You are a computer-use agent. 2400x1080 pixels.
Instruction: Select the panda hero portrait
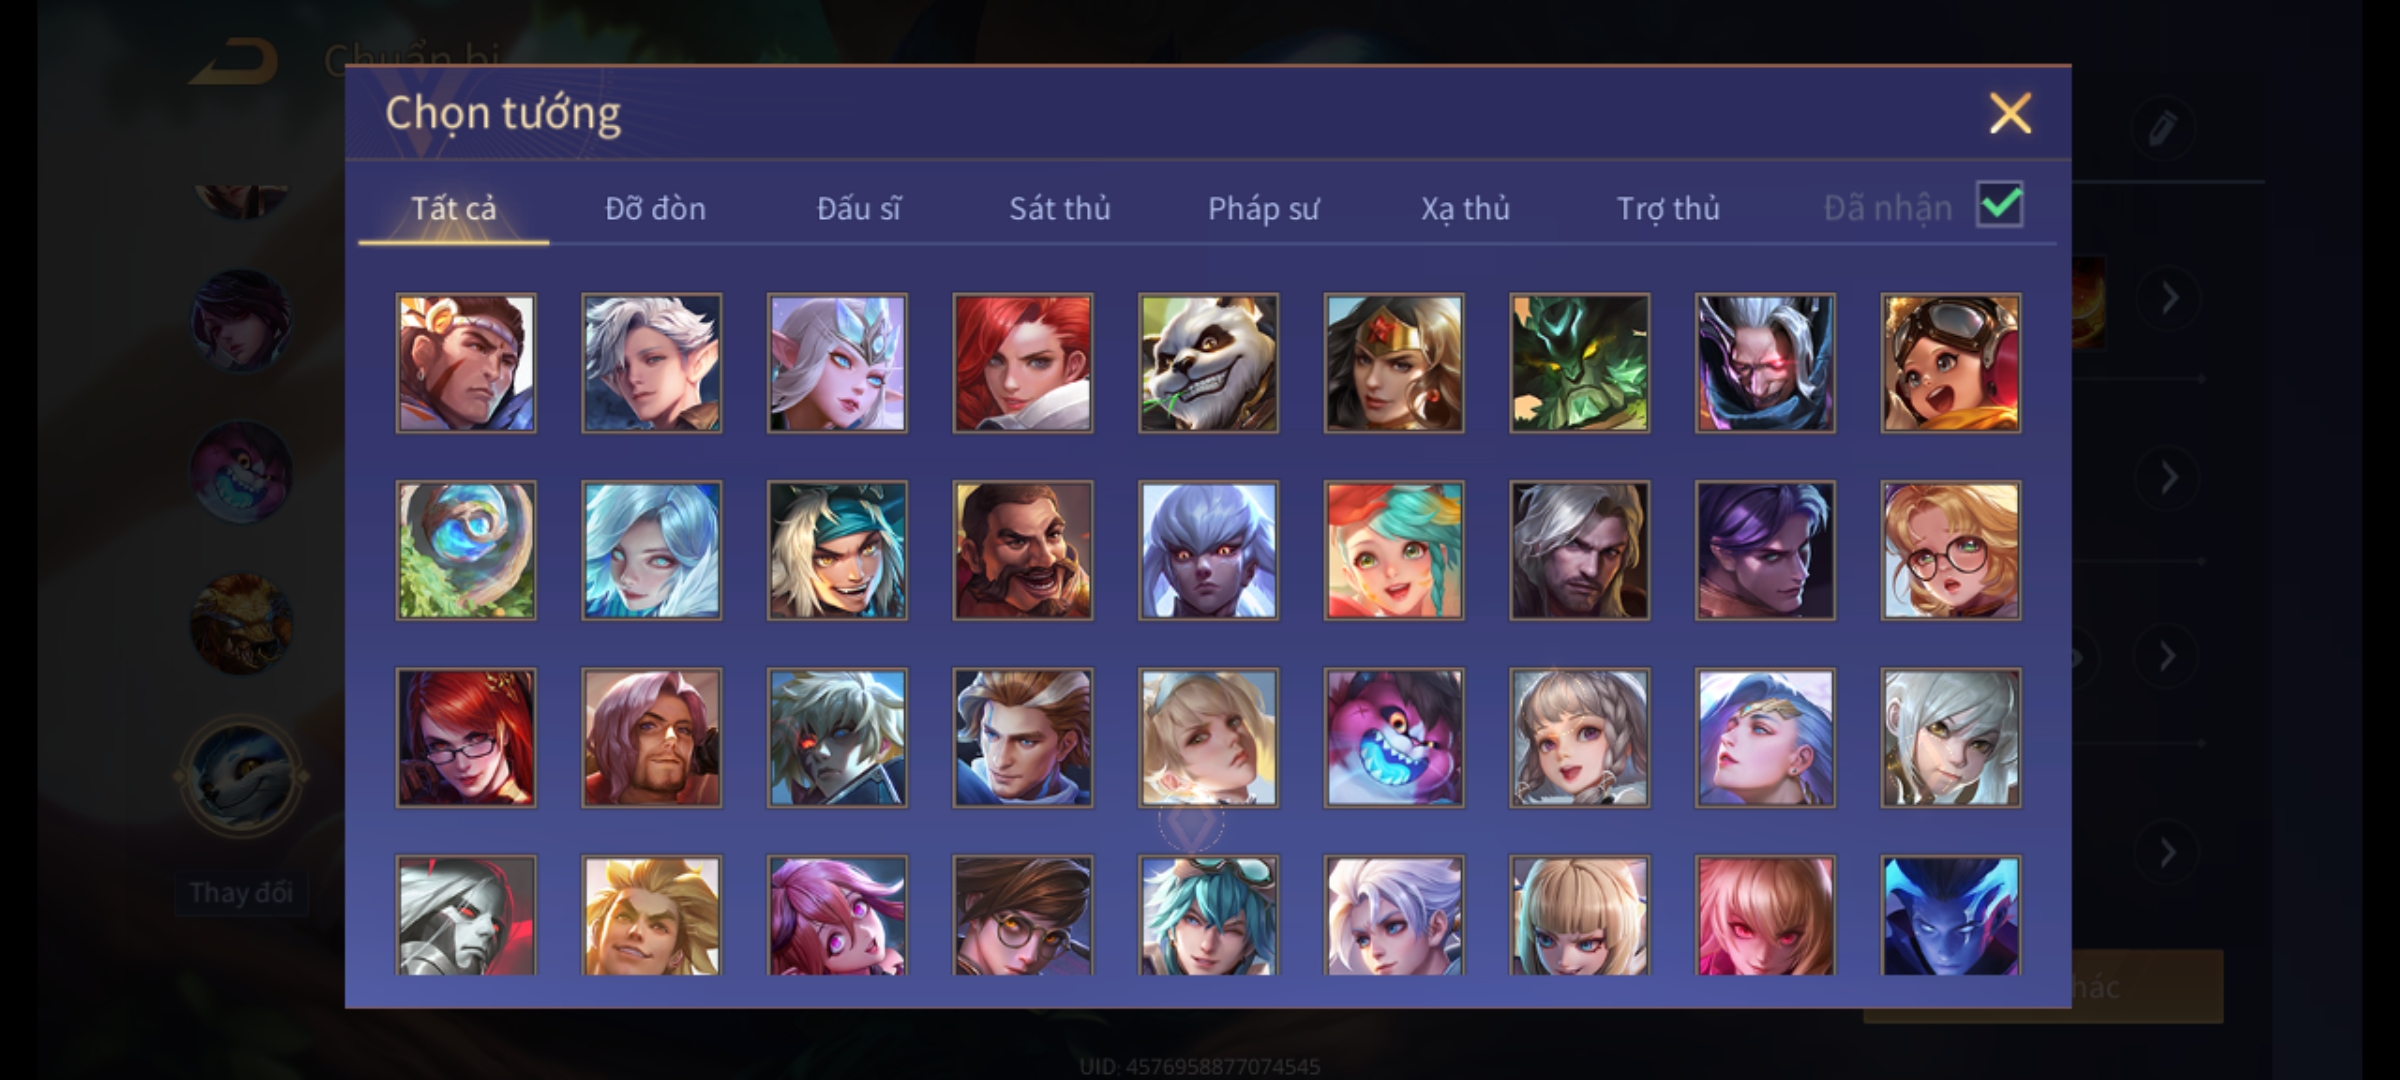pyautogui.click(x=1208, y=363)
